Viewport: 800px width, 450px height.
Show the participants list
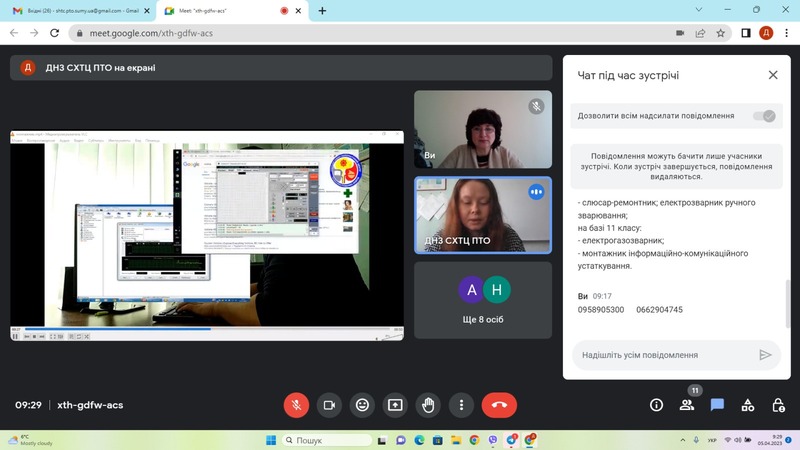tap(687, 405)
